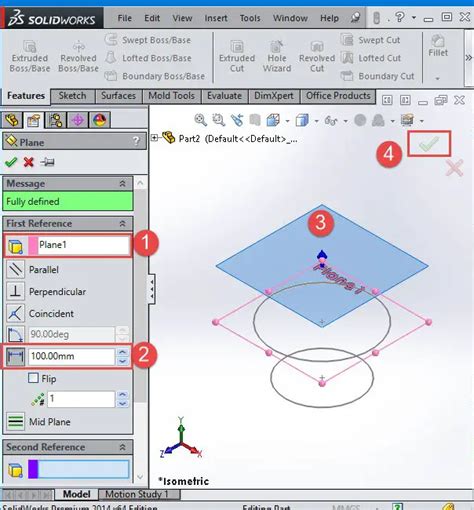
Task: Click the Edit Appearance sphere icon
Action: (x=360, y=120)
